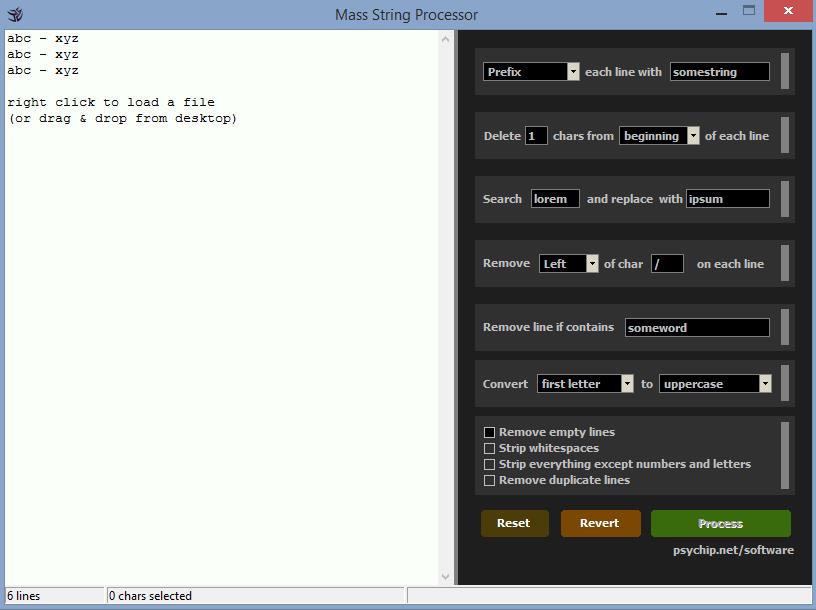The width and height of the screenshot is (816, 610).
Task: Click the 'ipsum' replace input field
Action: coord(728,199)
